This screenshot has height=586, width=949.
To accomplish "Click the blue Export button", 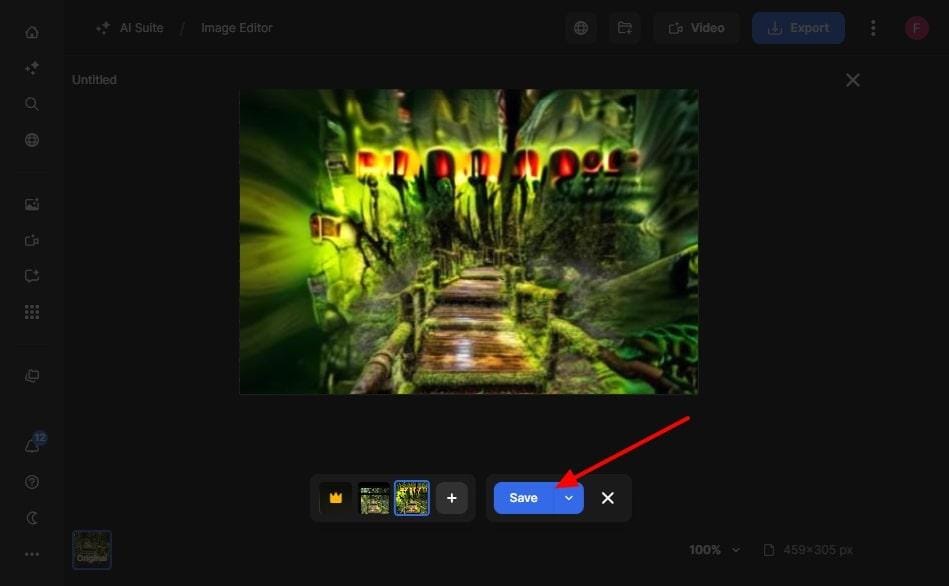I will click(798, 27).
